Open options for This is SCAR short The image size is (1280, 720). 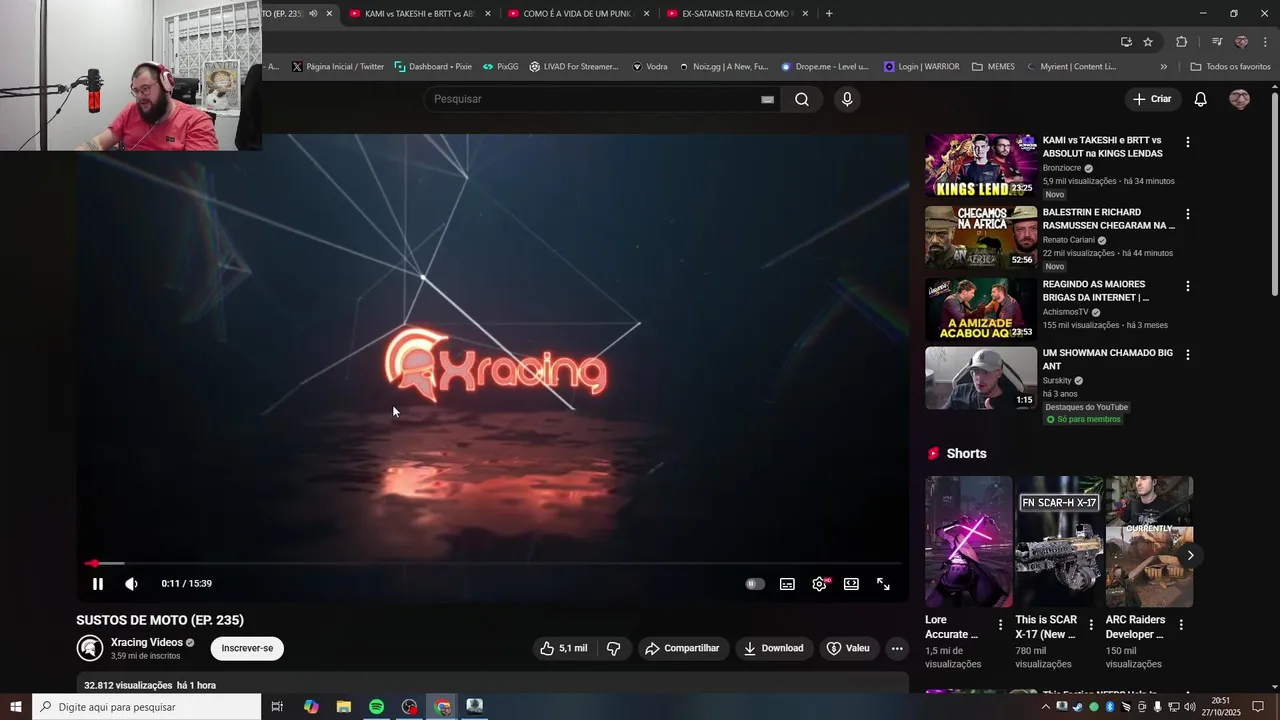point(1091,625)
